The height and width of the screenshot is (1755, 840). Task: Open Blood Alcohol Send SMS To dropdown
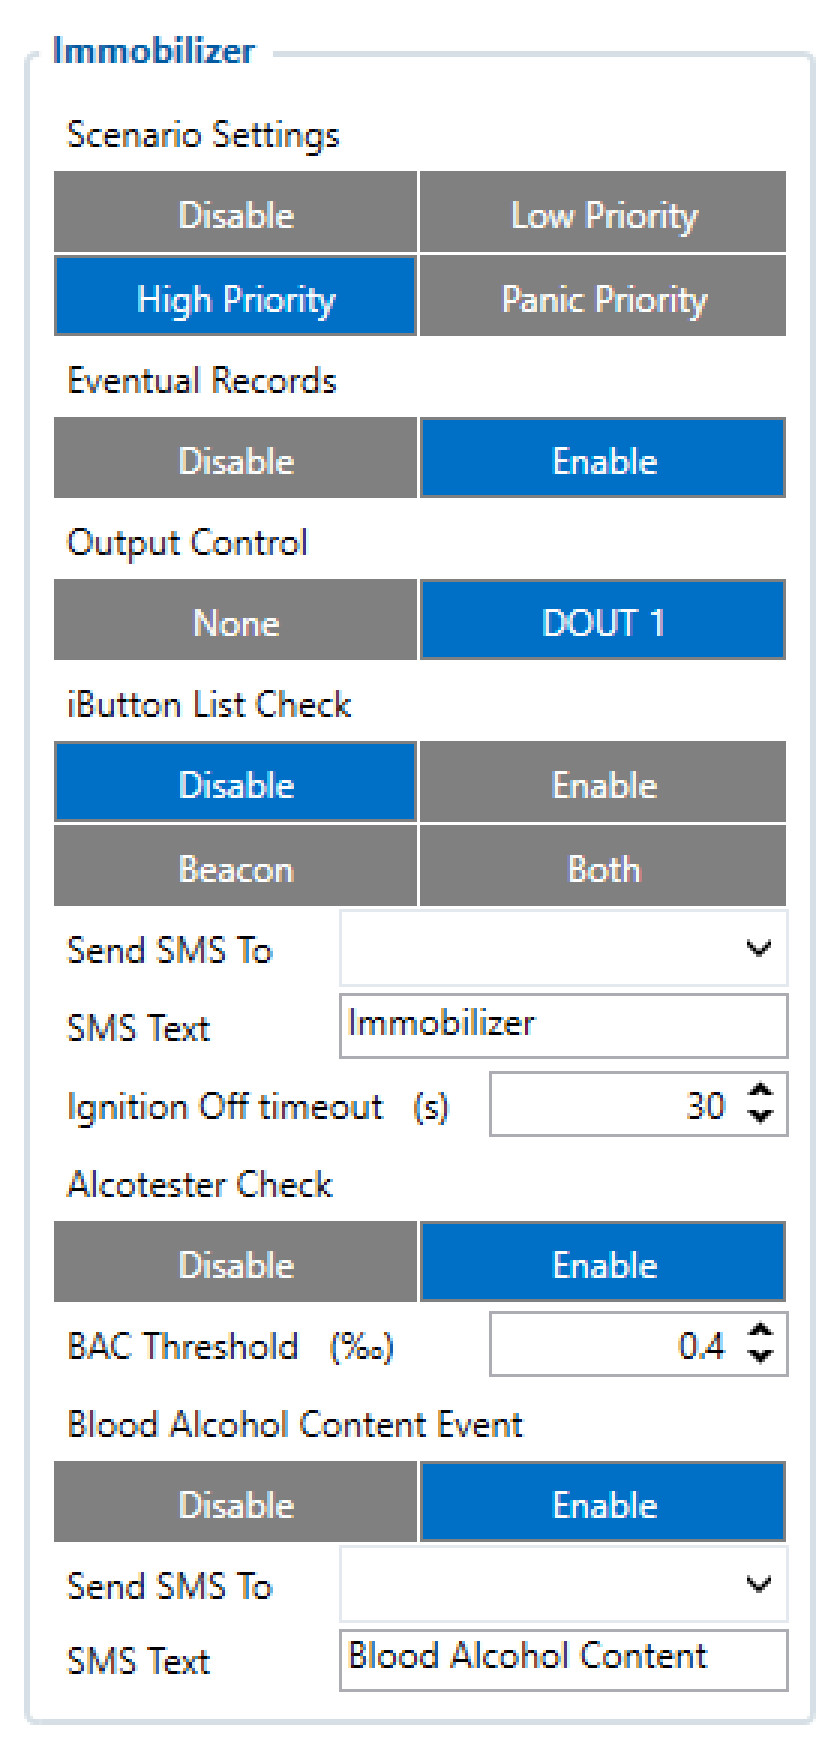click(x=564, y=1584)
